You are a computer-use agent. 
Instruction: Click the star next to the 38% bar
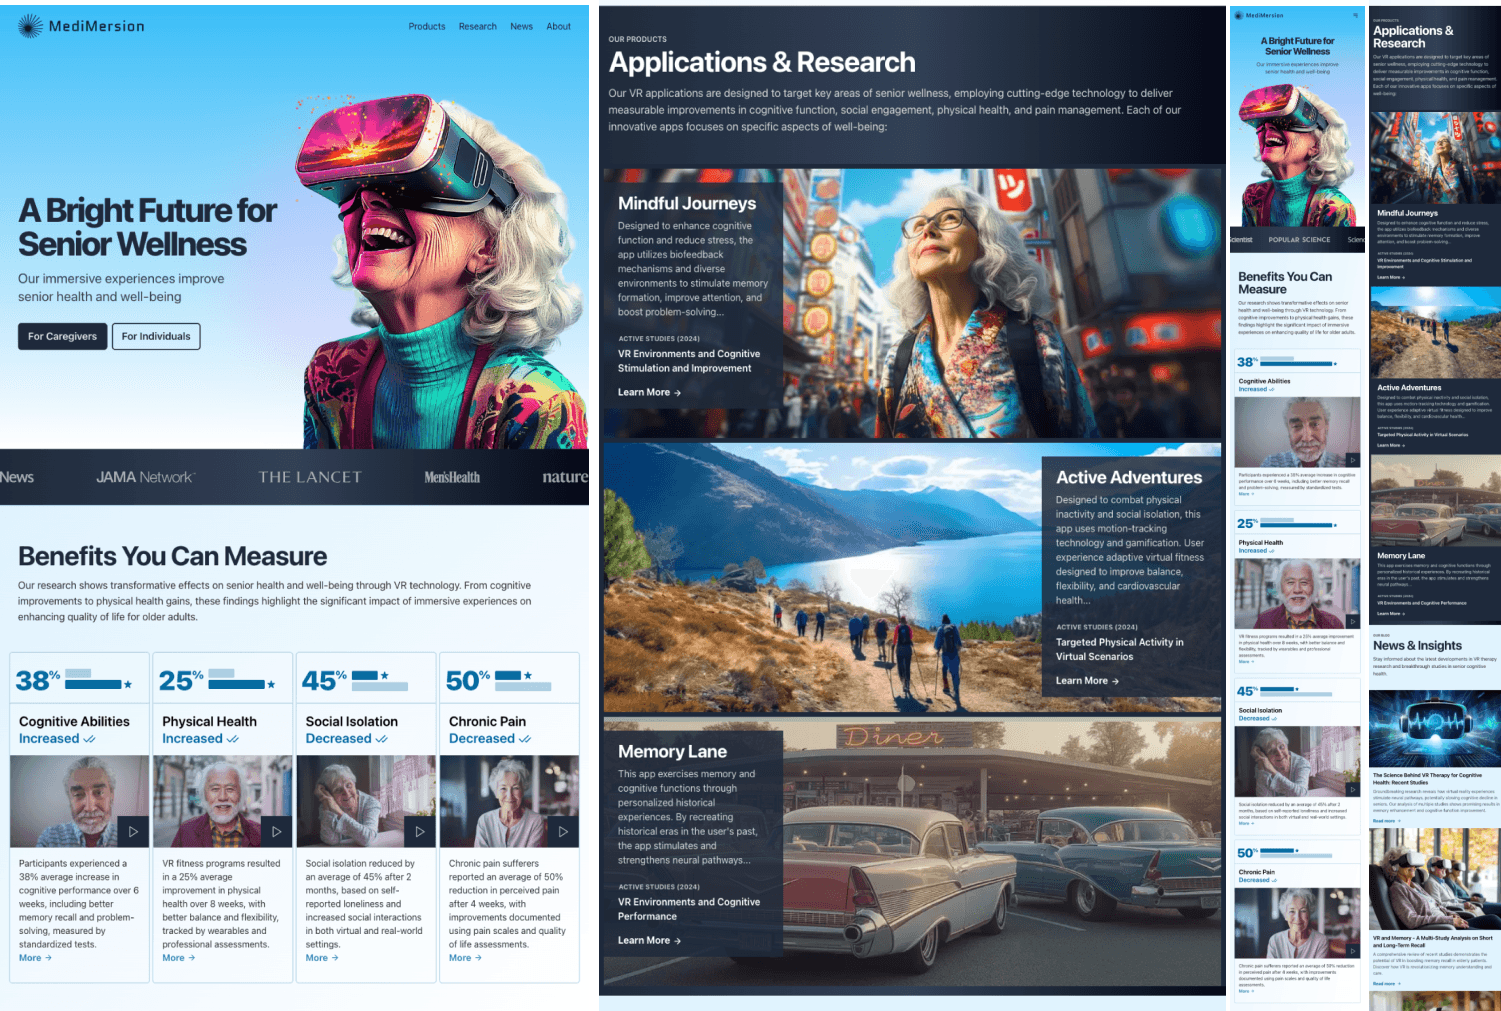click(129, 682)
